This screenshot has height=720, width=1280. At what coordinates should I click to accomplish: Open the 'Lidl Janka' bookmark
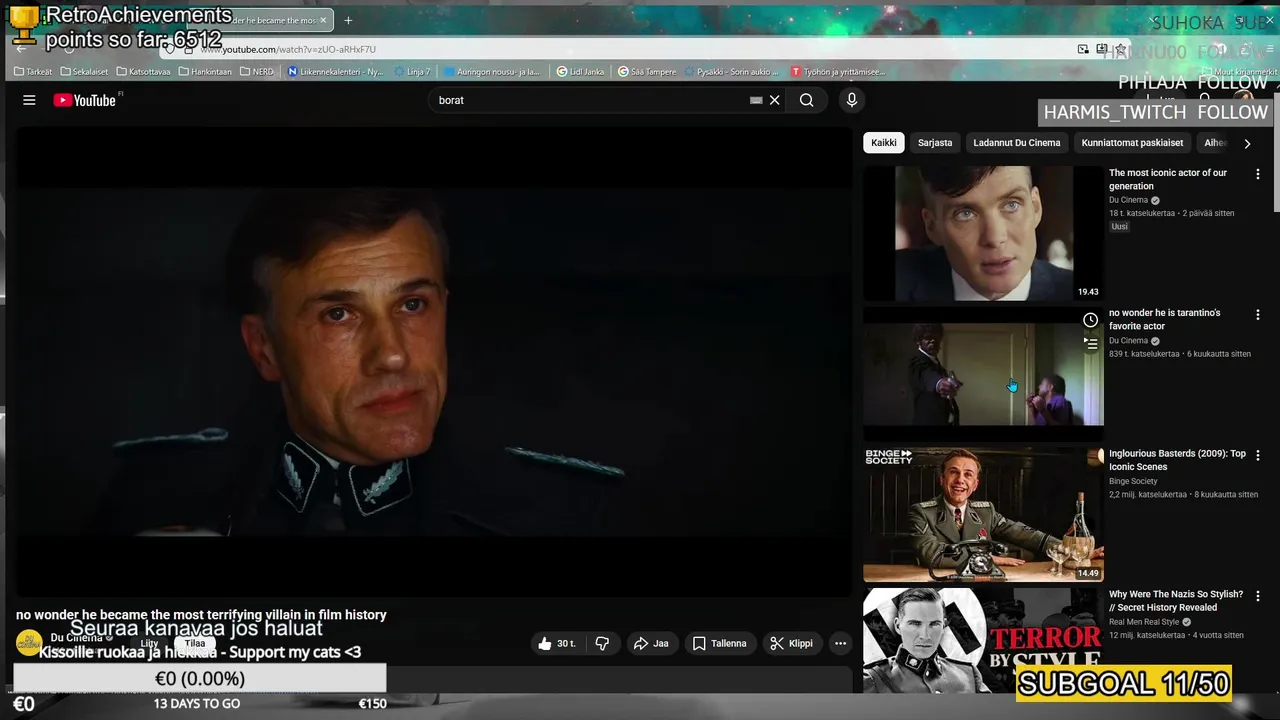[581, 72]
